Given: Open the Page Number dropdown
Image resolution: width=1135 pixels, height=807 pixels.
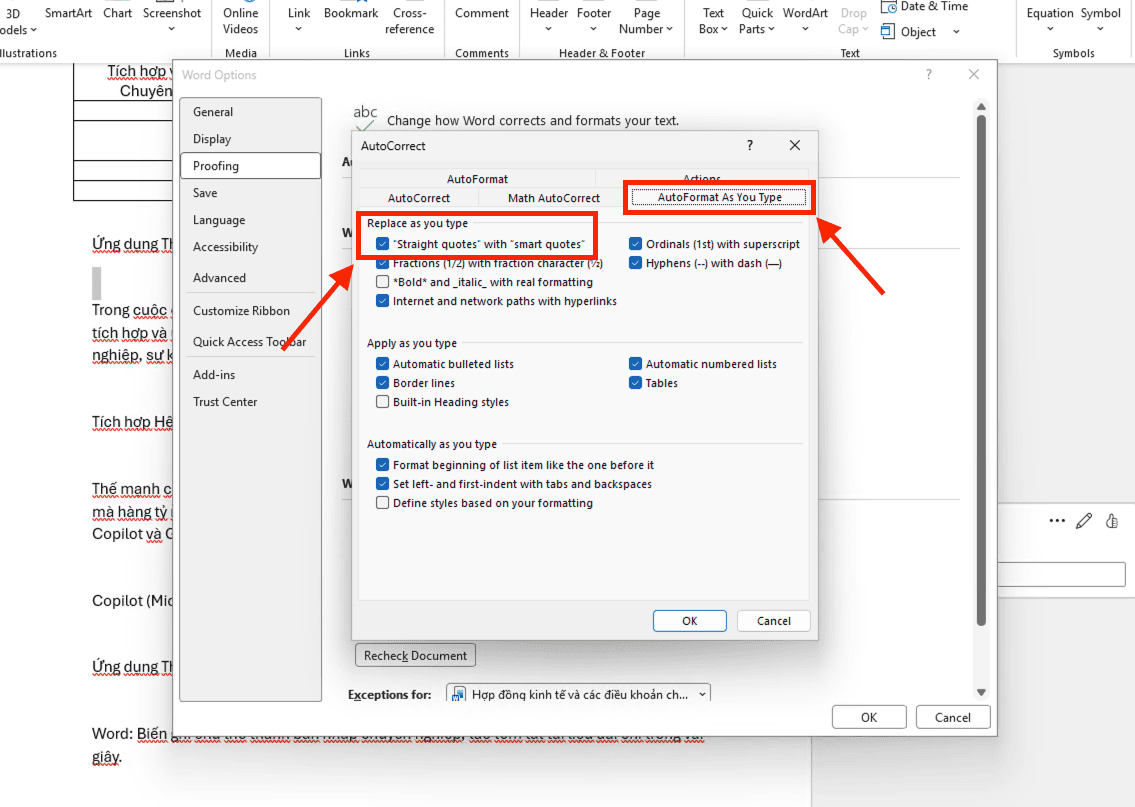Looking at the screenshot, I should (x=647, y=21).
